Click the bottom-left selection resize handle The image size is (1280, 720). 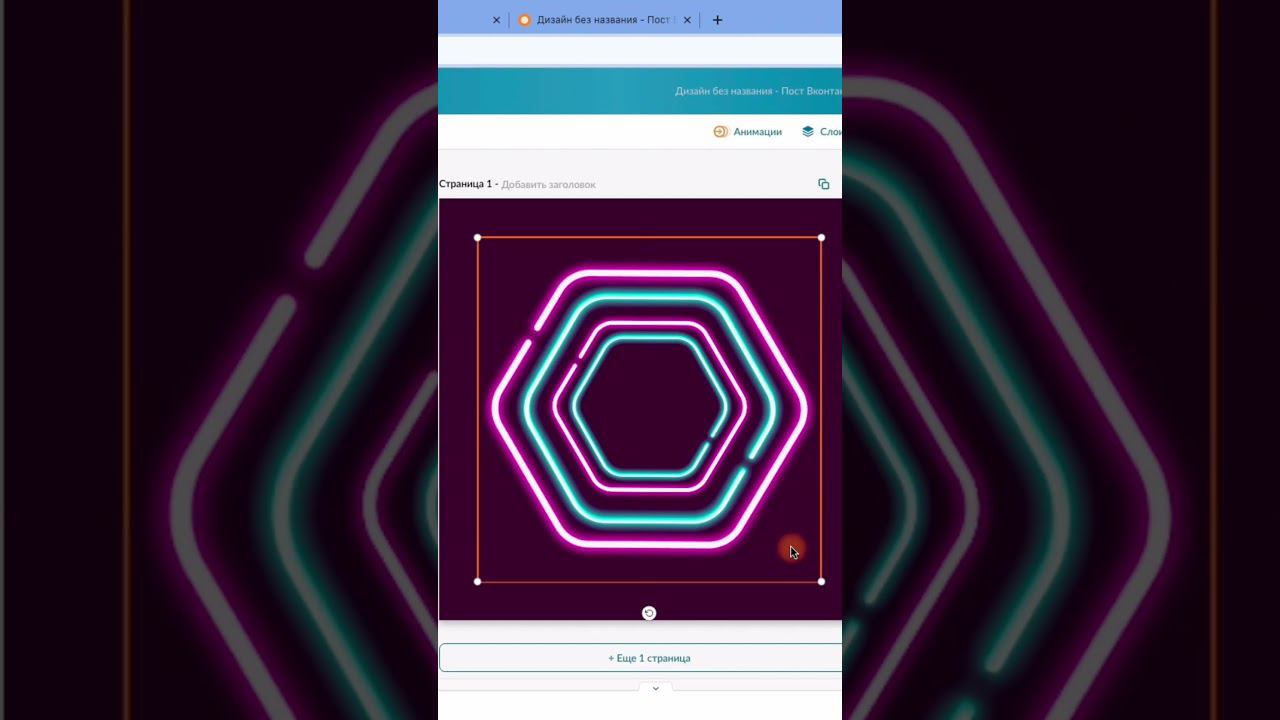(477, 581)
